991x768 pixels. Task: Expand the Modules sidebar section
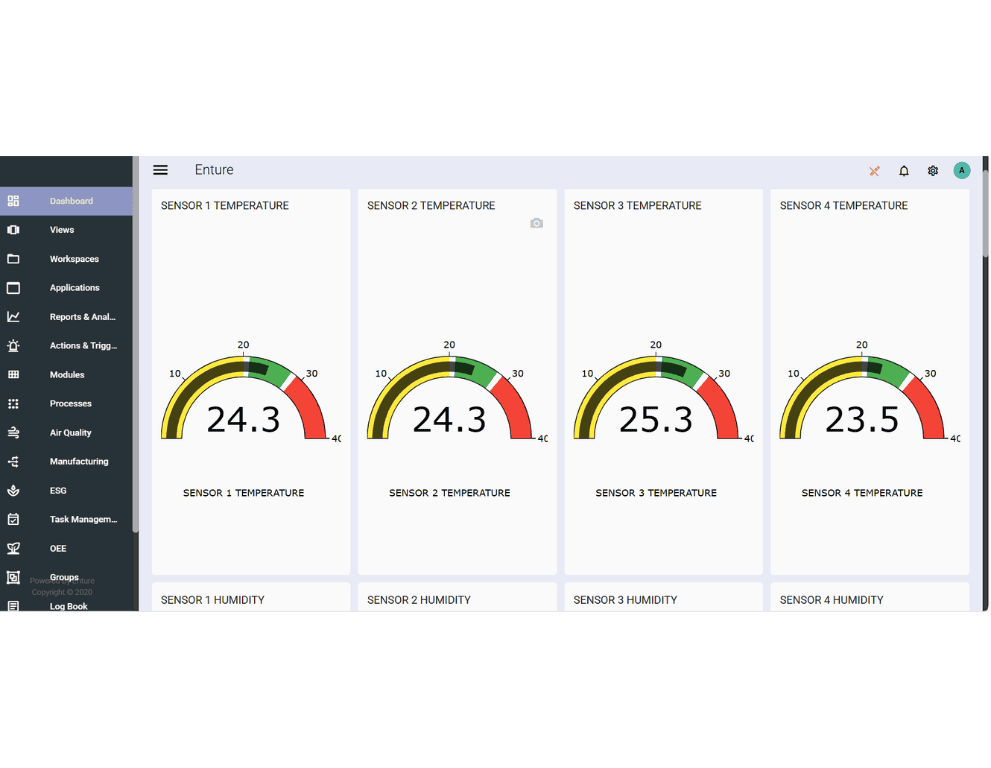67,375
